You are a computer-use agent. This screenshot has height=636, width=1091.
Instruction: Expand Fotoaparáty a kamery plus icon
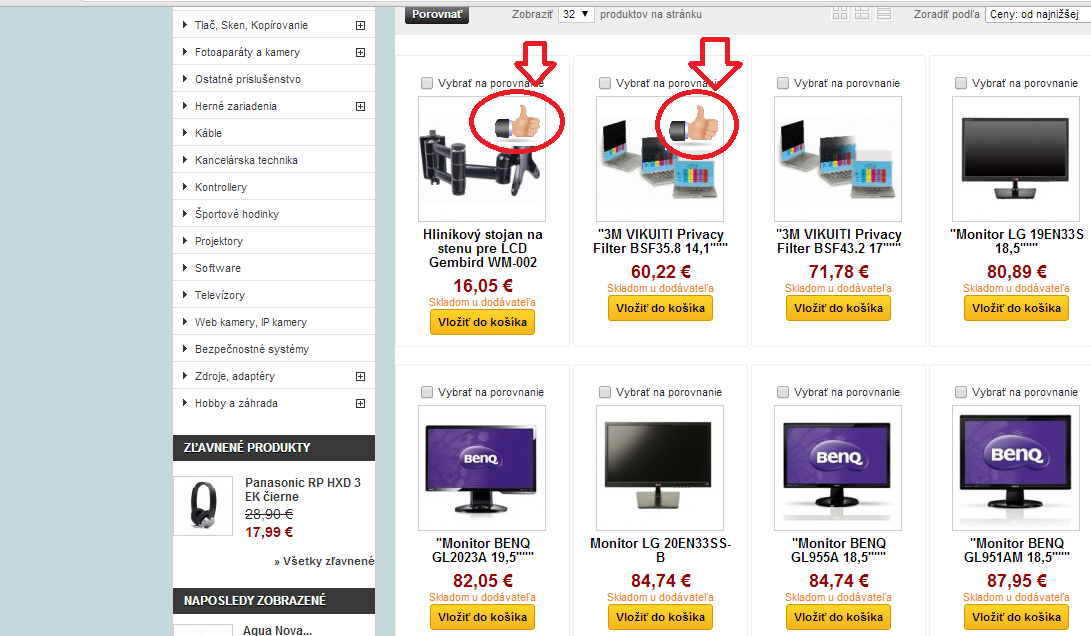click(360, 52)
